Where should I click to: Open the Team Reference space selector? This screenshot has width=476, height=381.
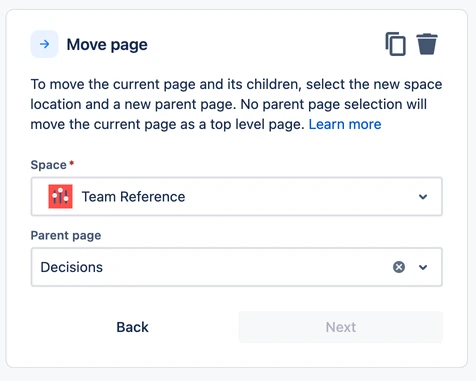click(x=237, y=197)
